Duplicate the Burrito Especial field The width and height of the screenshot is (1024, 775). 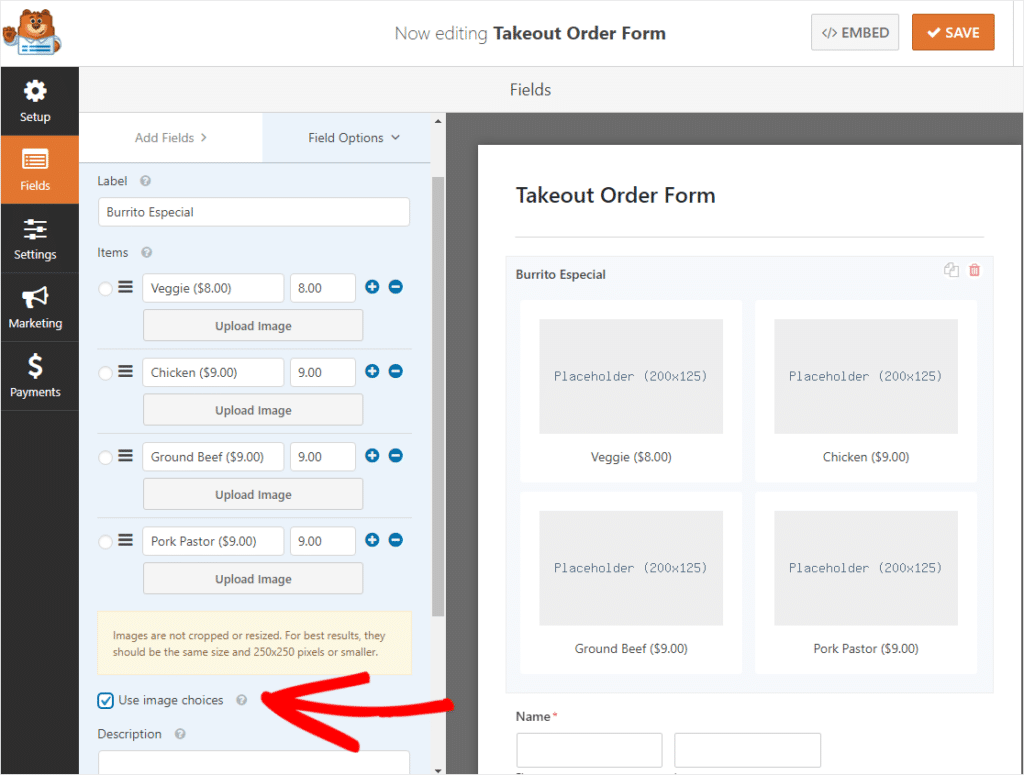pyautogui.click(x=951, y=270)
